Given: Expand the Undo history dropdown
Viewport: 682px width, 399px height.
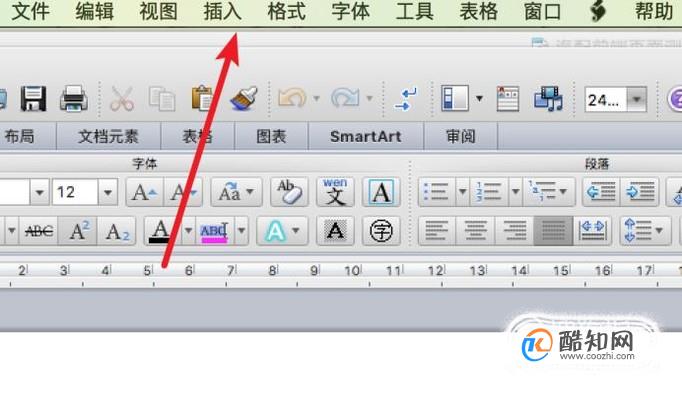Looking at the screenshot, I should (316, 98).
